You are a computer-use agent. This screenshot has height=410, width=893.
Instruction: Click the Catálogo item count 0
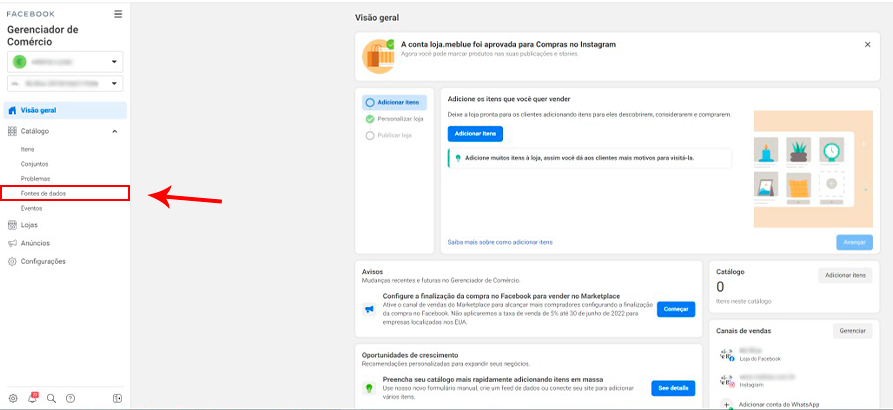pyautogui.click(x=720, y=287)
